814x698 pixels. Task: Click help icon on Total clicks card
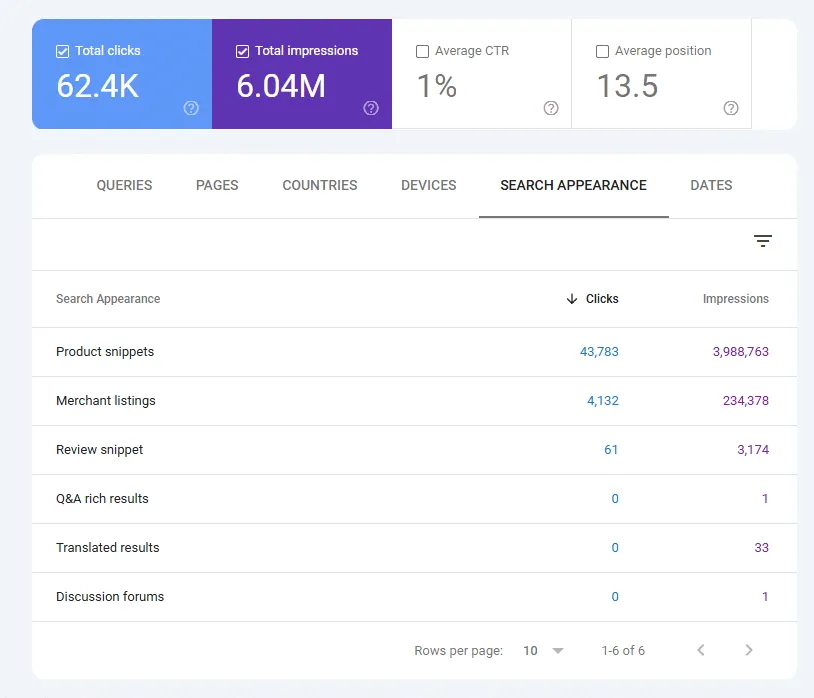(191, 108)
